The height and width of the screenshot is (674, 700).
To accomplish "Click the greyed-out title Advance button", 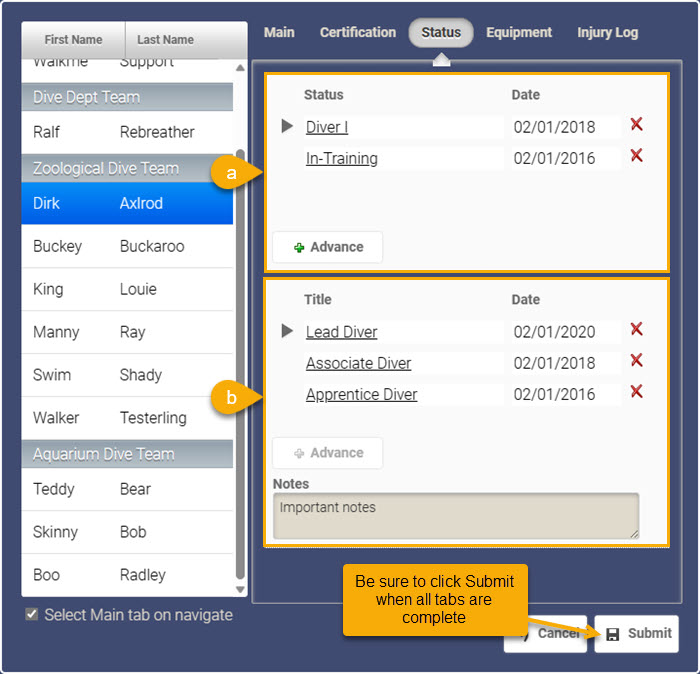I will tap(327, 453).
